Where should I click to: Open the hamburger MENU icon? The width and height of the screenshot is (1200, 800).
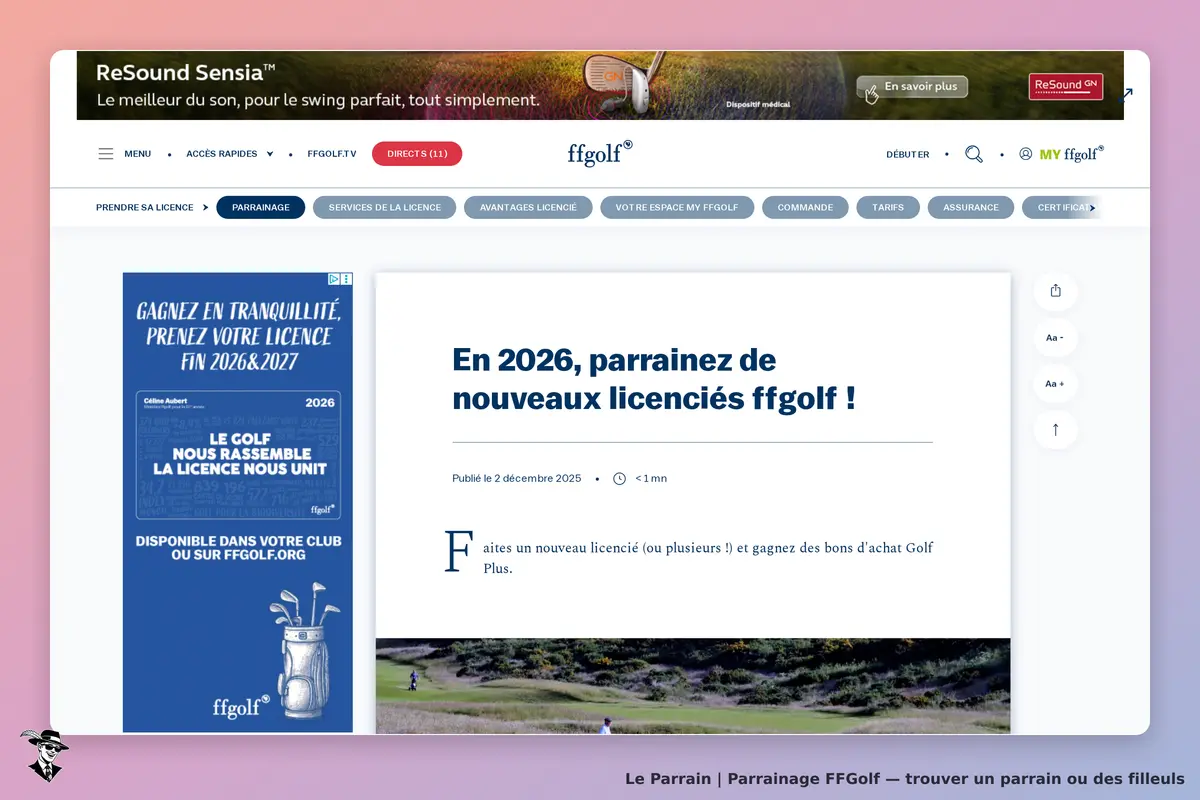[x=105, y=154]
